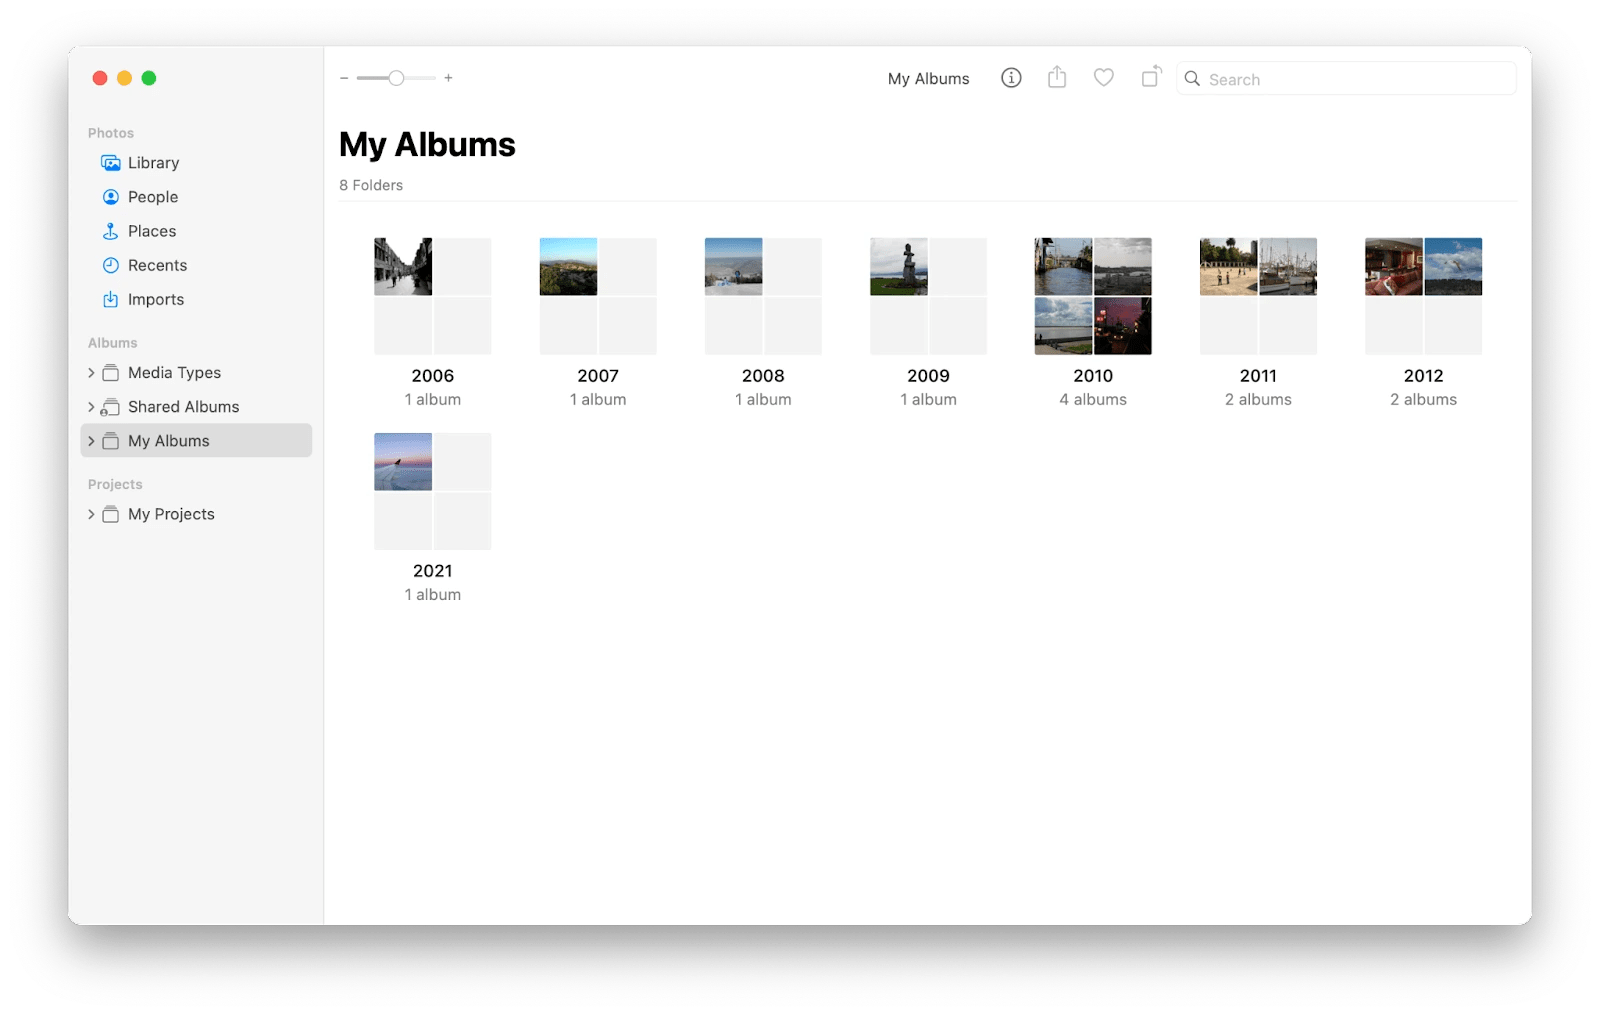Click the Share icon in toolbar
The image size is (1600, 1015).
tap(1057, 77)
